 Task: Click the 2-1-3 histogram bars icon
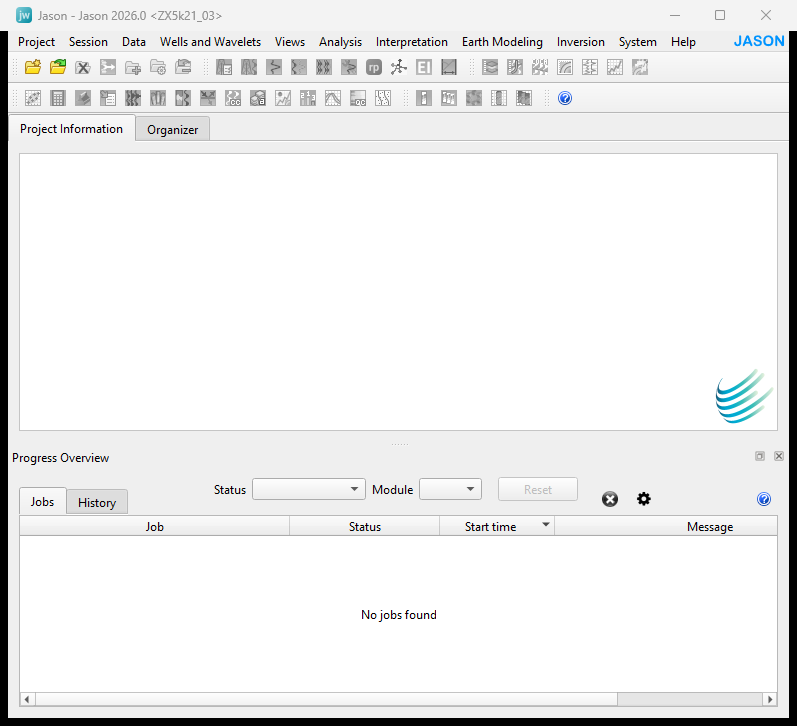308,98
